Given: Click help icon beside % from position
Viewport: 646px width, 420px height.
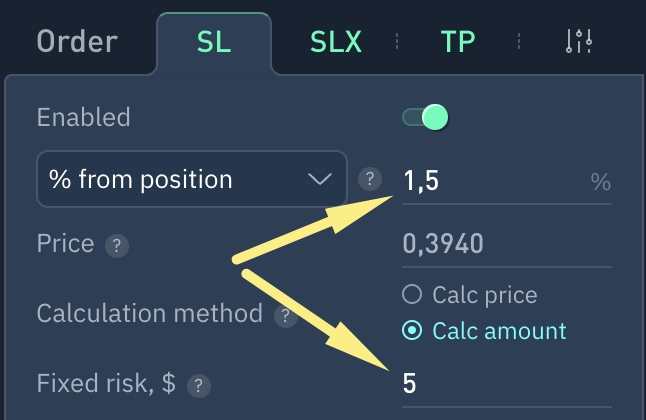Looking at the screenshot, I should 370,179.
